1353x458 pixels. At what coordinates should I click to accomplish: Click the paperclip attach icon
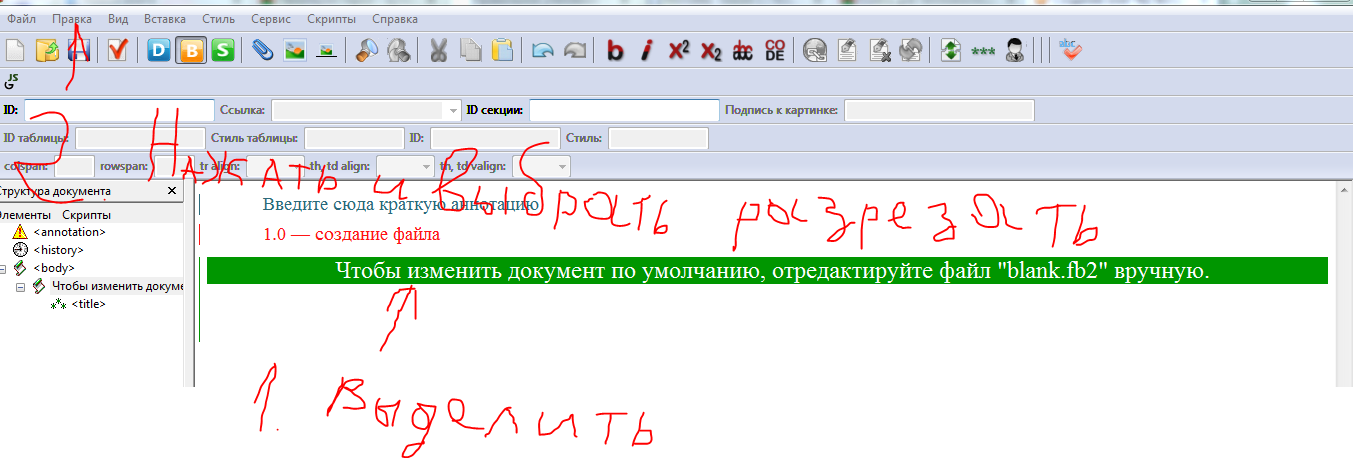(x=262, y=50)
